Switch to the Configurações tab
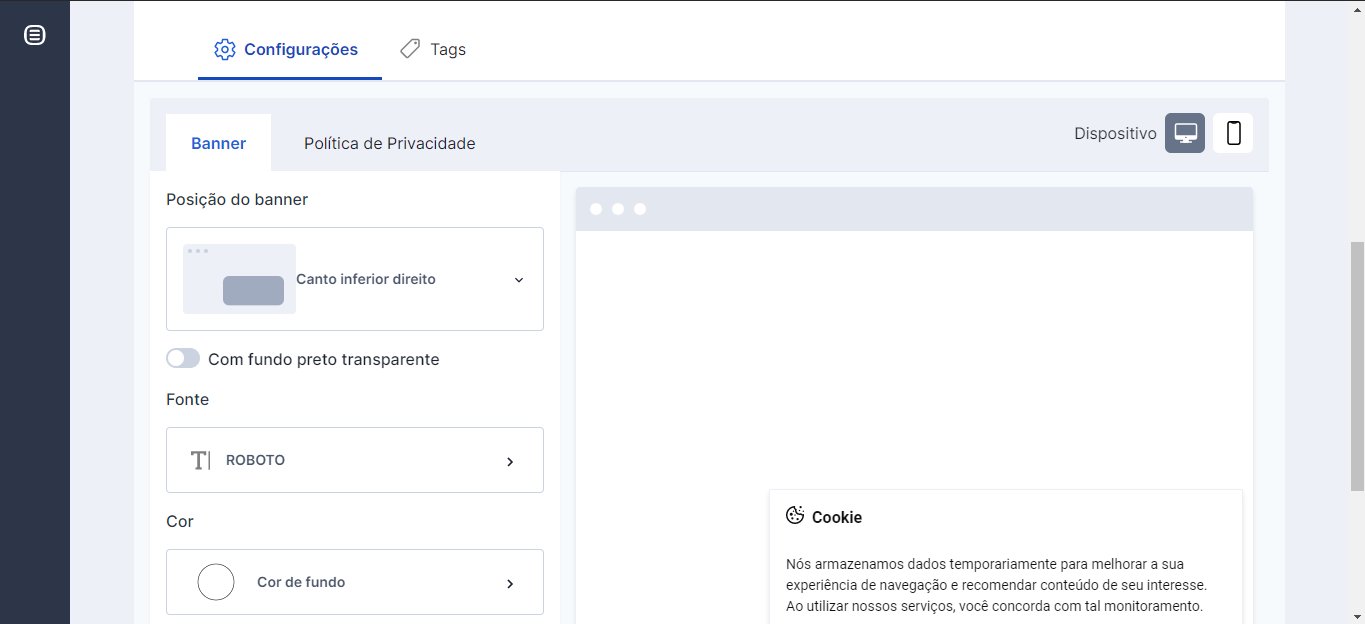1365x624 pixels. (x=290, y=49)
